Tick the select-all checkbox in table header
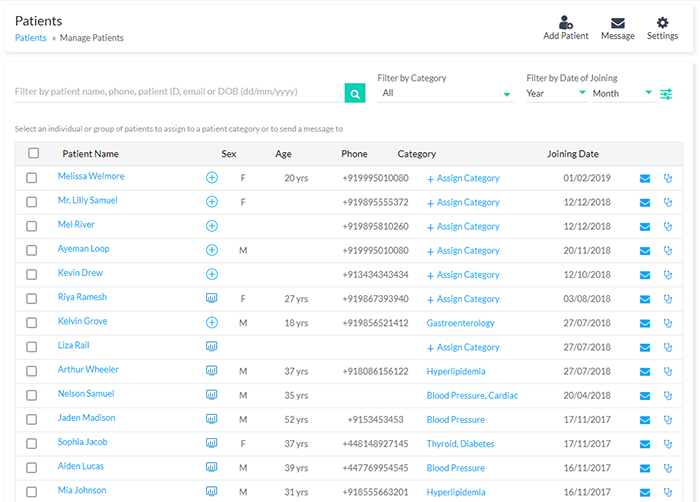This screenshot has width=700, height=502. [x=33, y=153]
